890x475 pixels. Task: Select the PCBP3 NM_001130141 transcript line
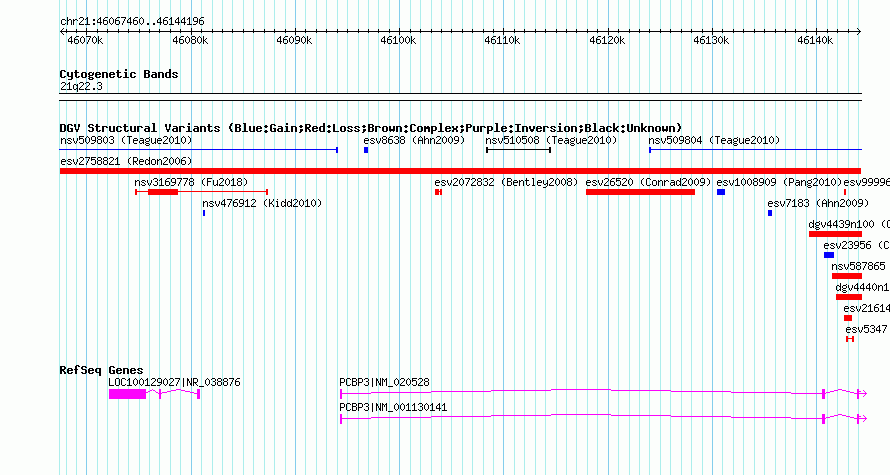(x=603, y=417)
